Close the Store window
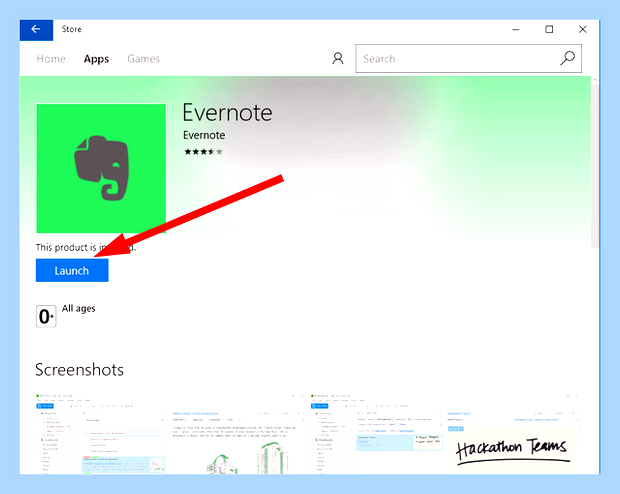This screenshot has height=494, width=620. point(582,30)
